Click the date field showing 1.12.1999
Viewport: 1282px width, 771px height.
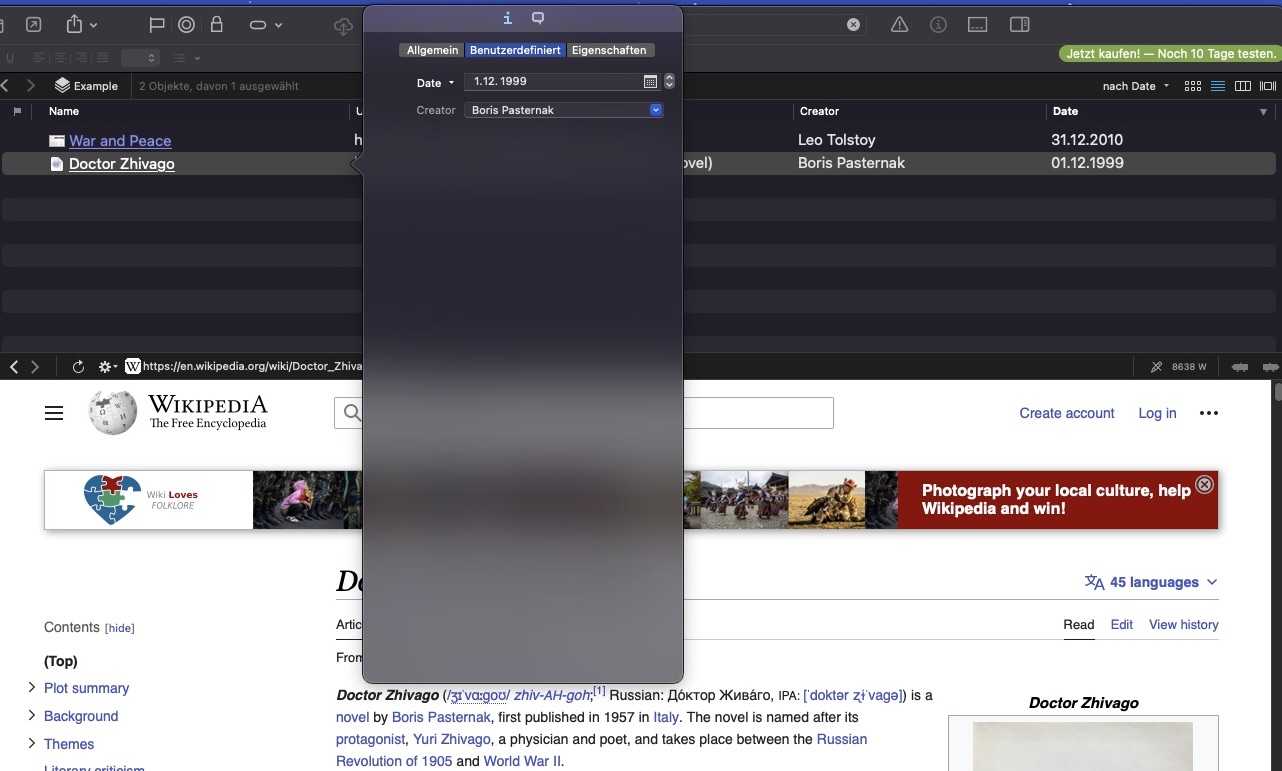(552, 82)
